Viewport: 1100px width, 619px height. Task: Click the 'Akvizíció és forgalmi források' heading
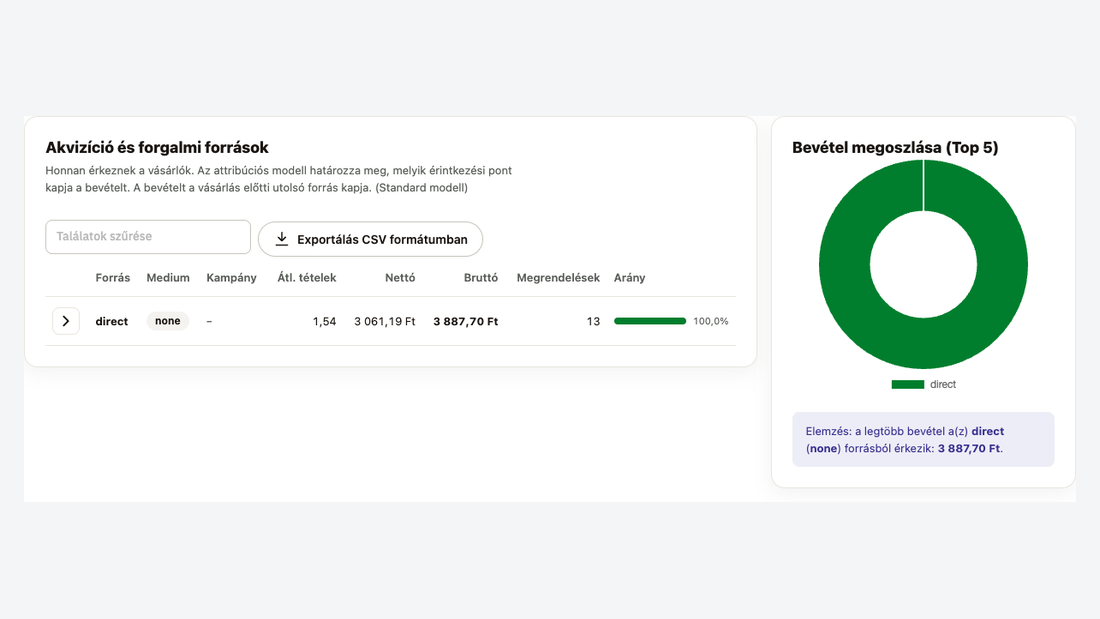pyautogui.click(x=157, y=147)
